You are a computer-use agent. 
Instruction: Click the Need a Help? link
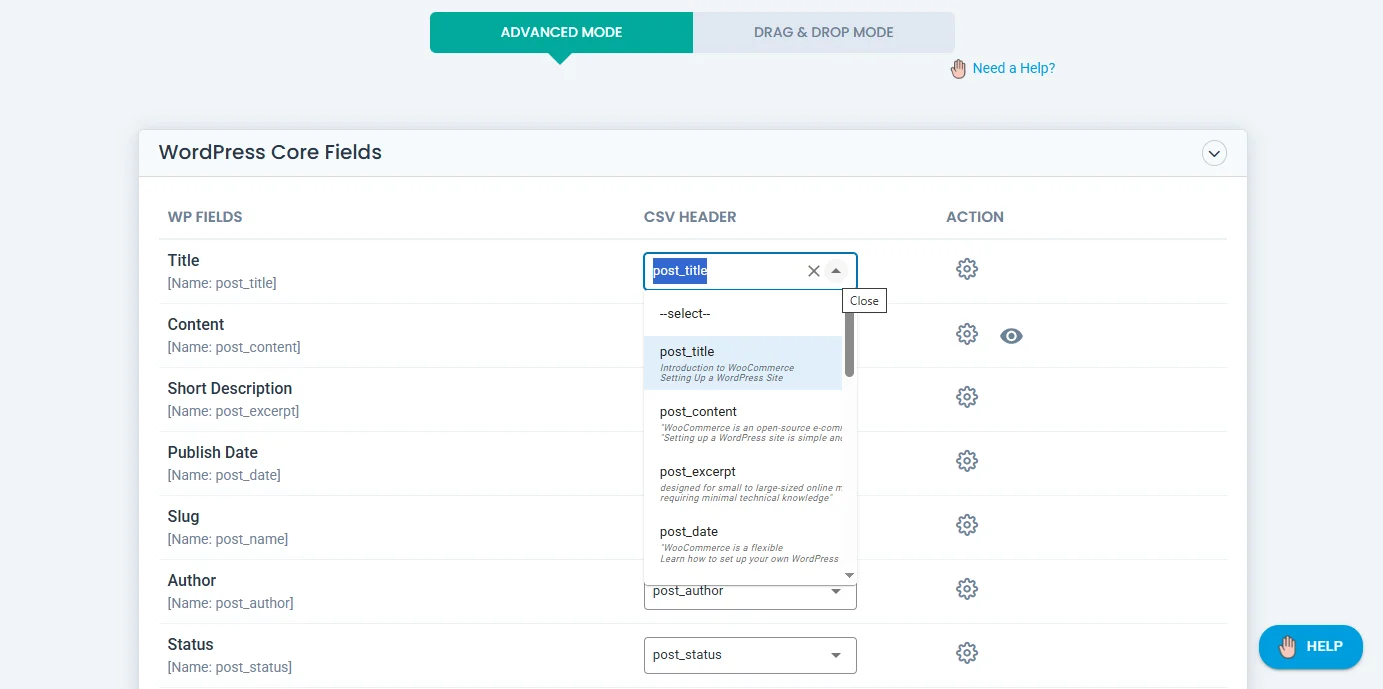(1013, 68)
